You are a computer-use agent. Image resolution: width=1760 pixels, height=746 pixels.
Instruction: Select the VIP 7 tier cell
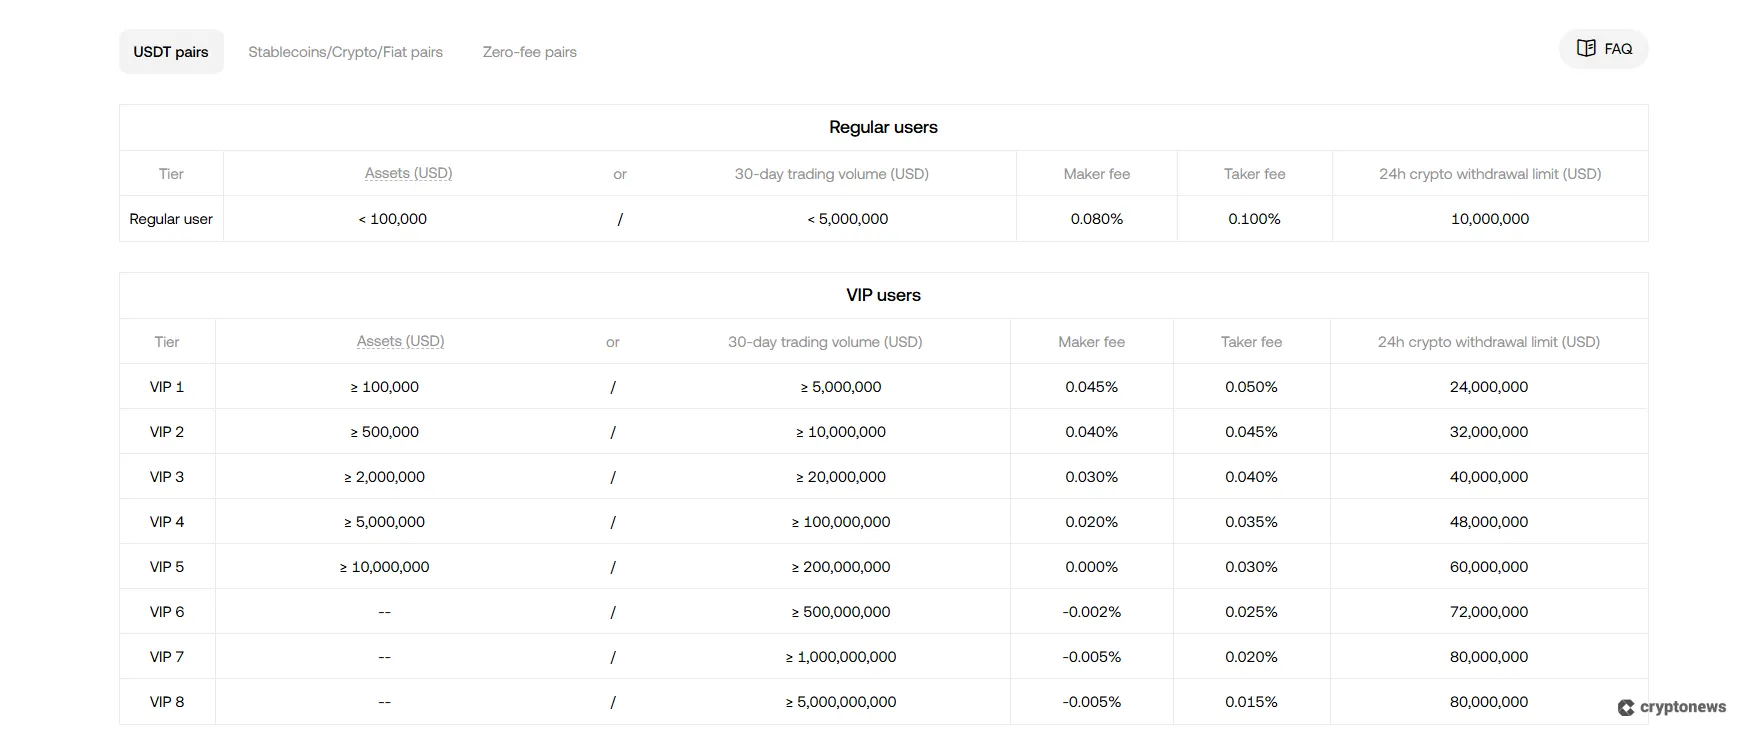pyautogui.click(x=167, y=657)
